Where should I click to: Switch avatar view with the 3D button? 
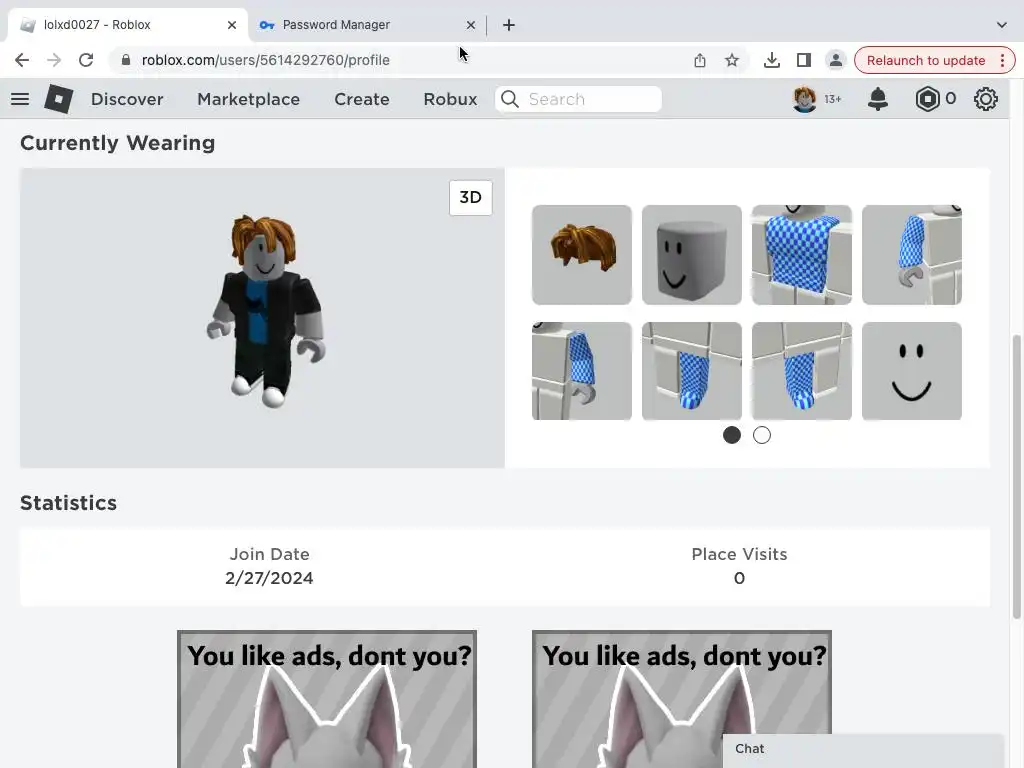(x=470, y=197)
